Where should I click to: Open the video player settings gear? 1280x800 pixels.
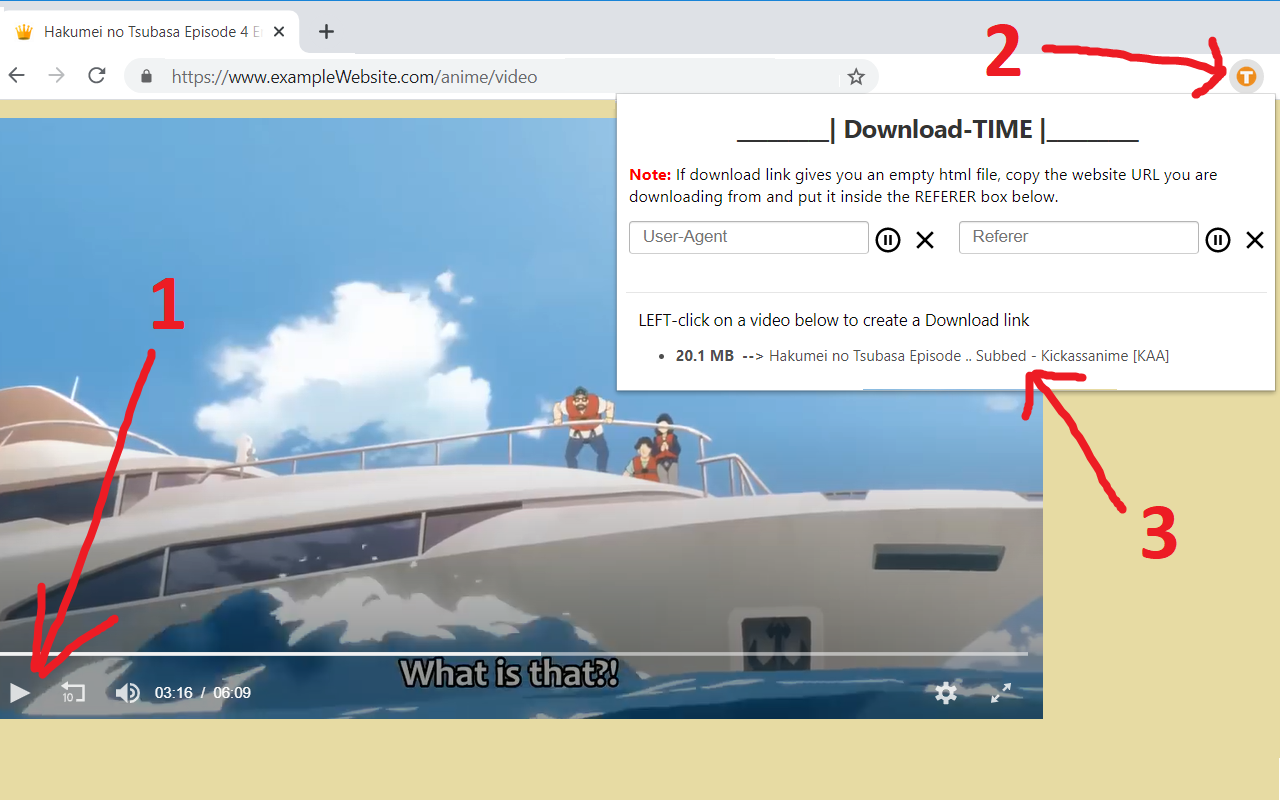[x=945, y=692]
